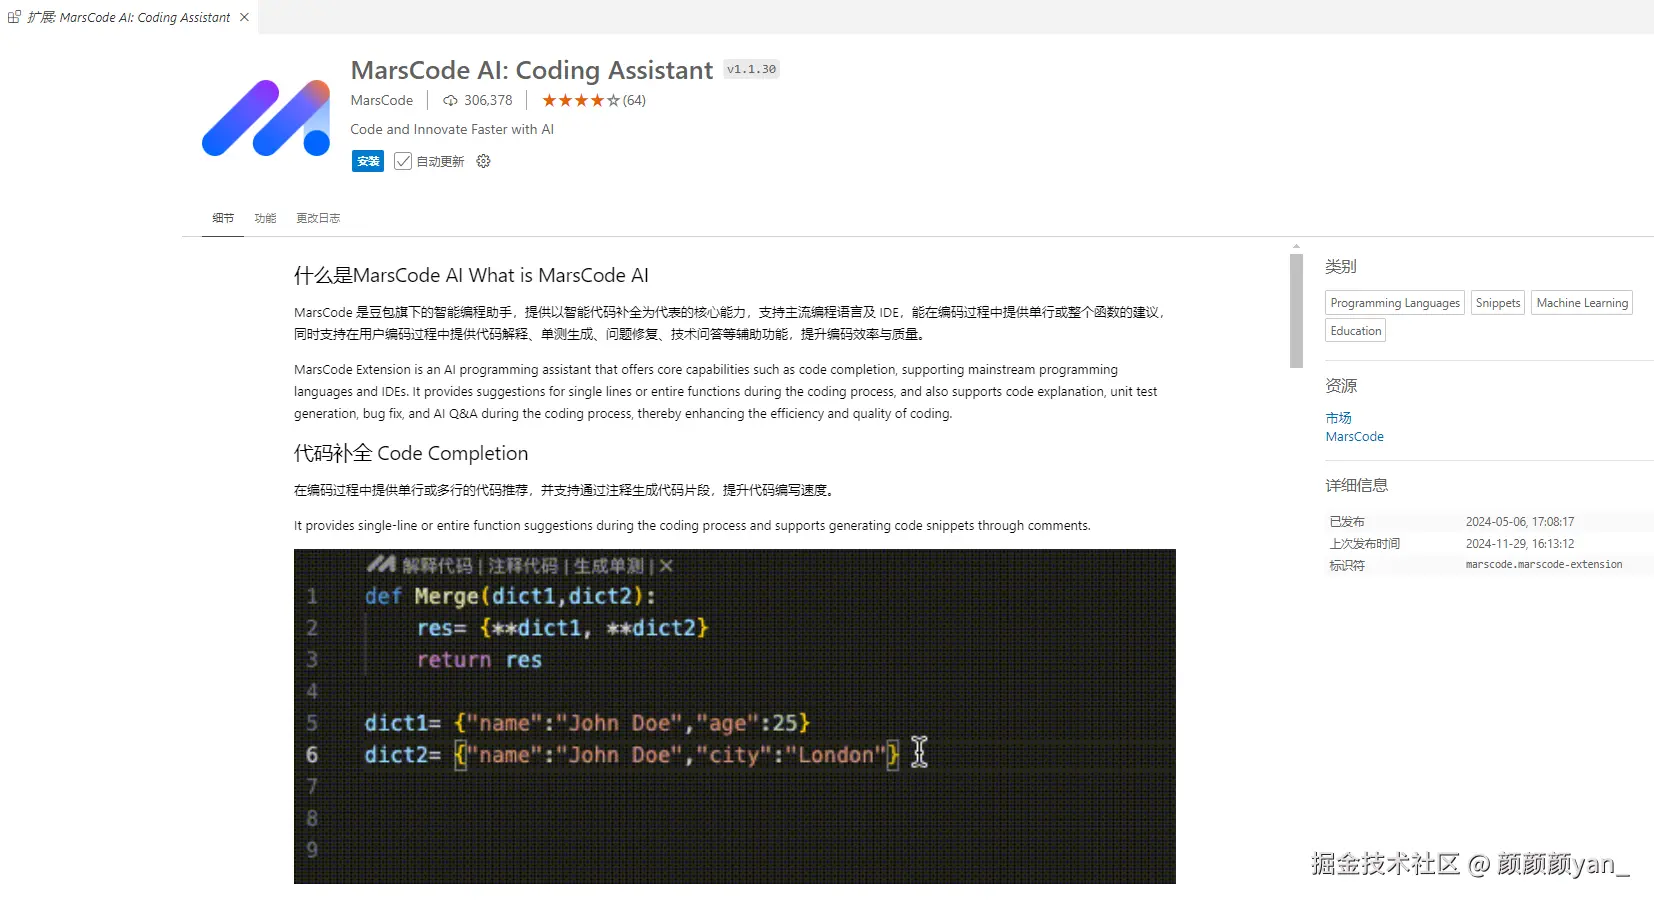Screen dimensions: 1654x903
Task: Click the readme vertical scrollbar thumb
Action: [1296, 310]
